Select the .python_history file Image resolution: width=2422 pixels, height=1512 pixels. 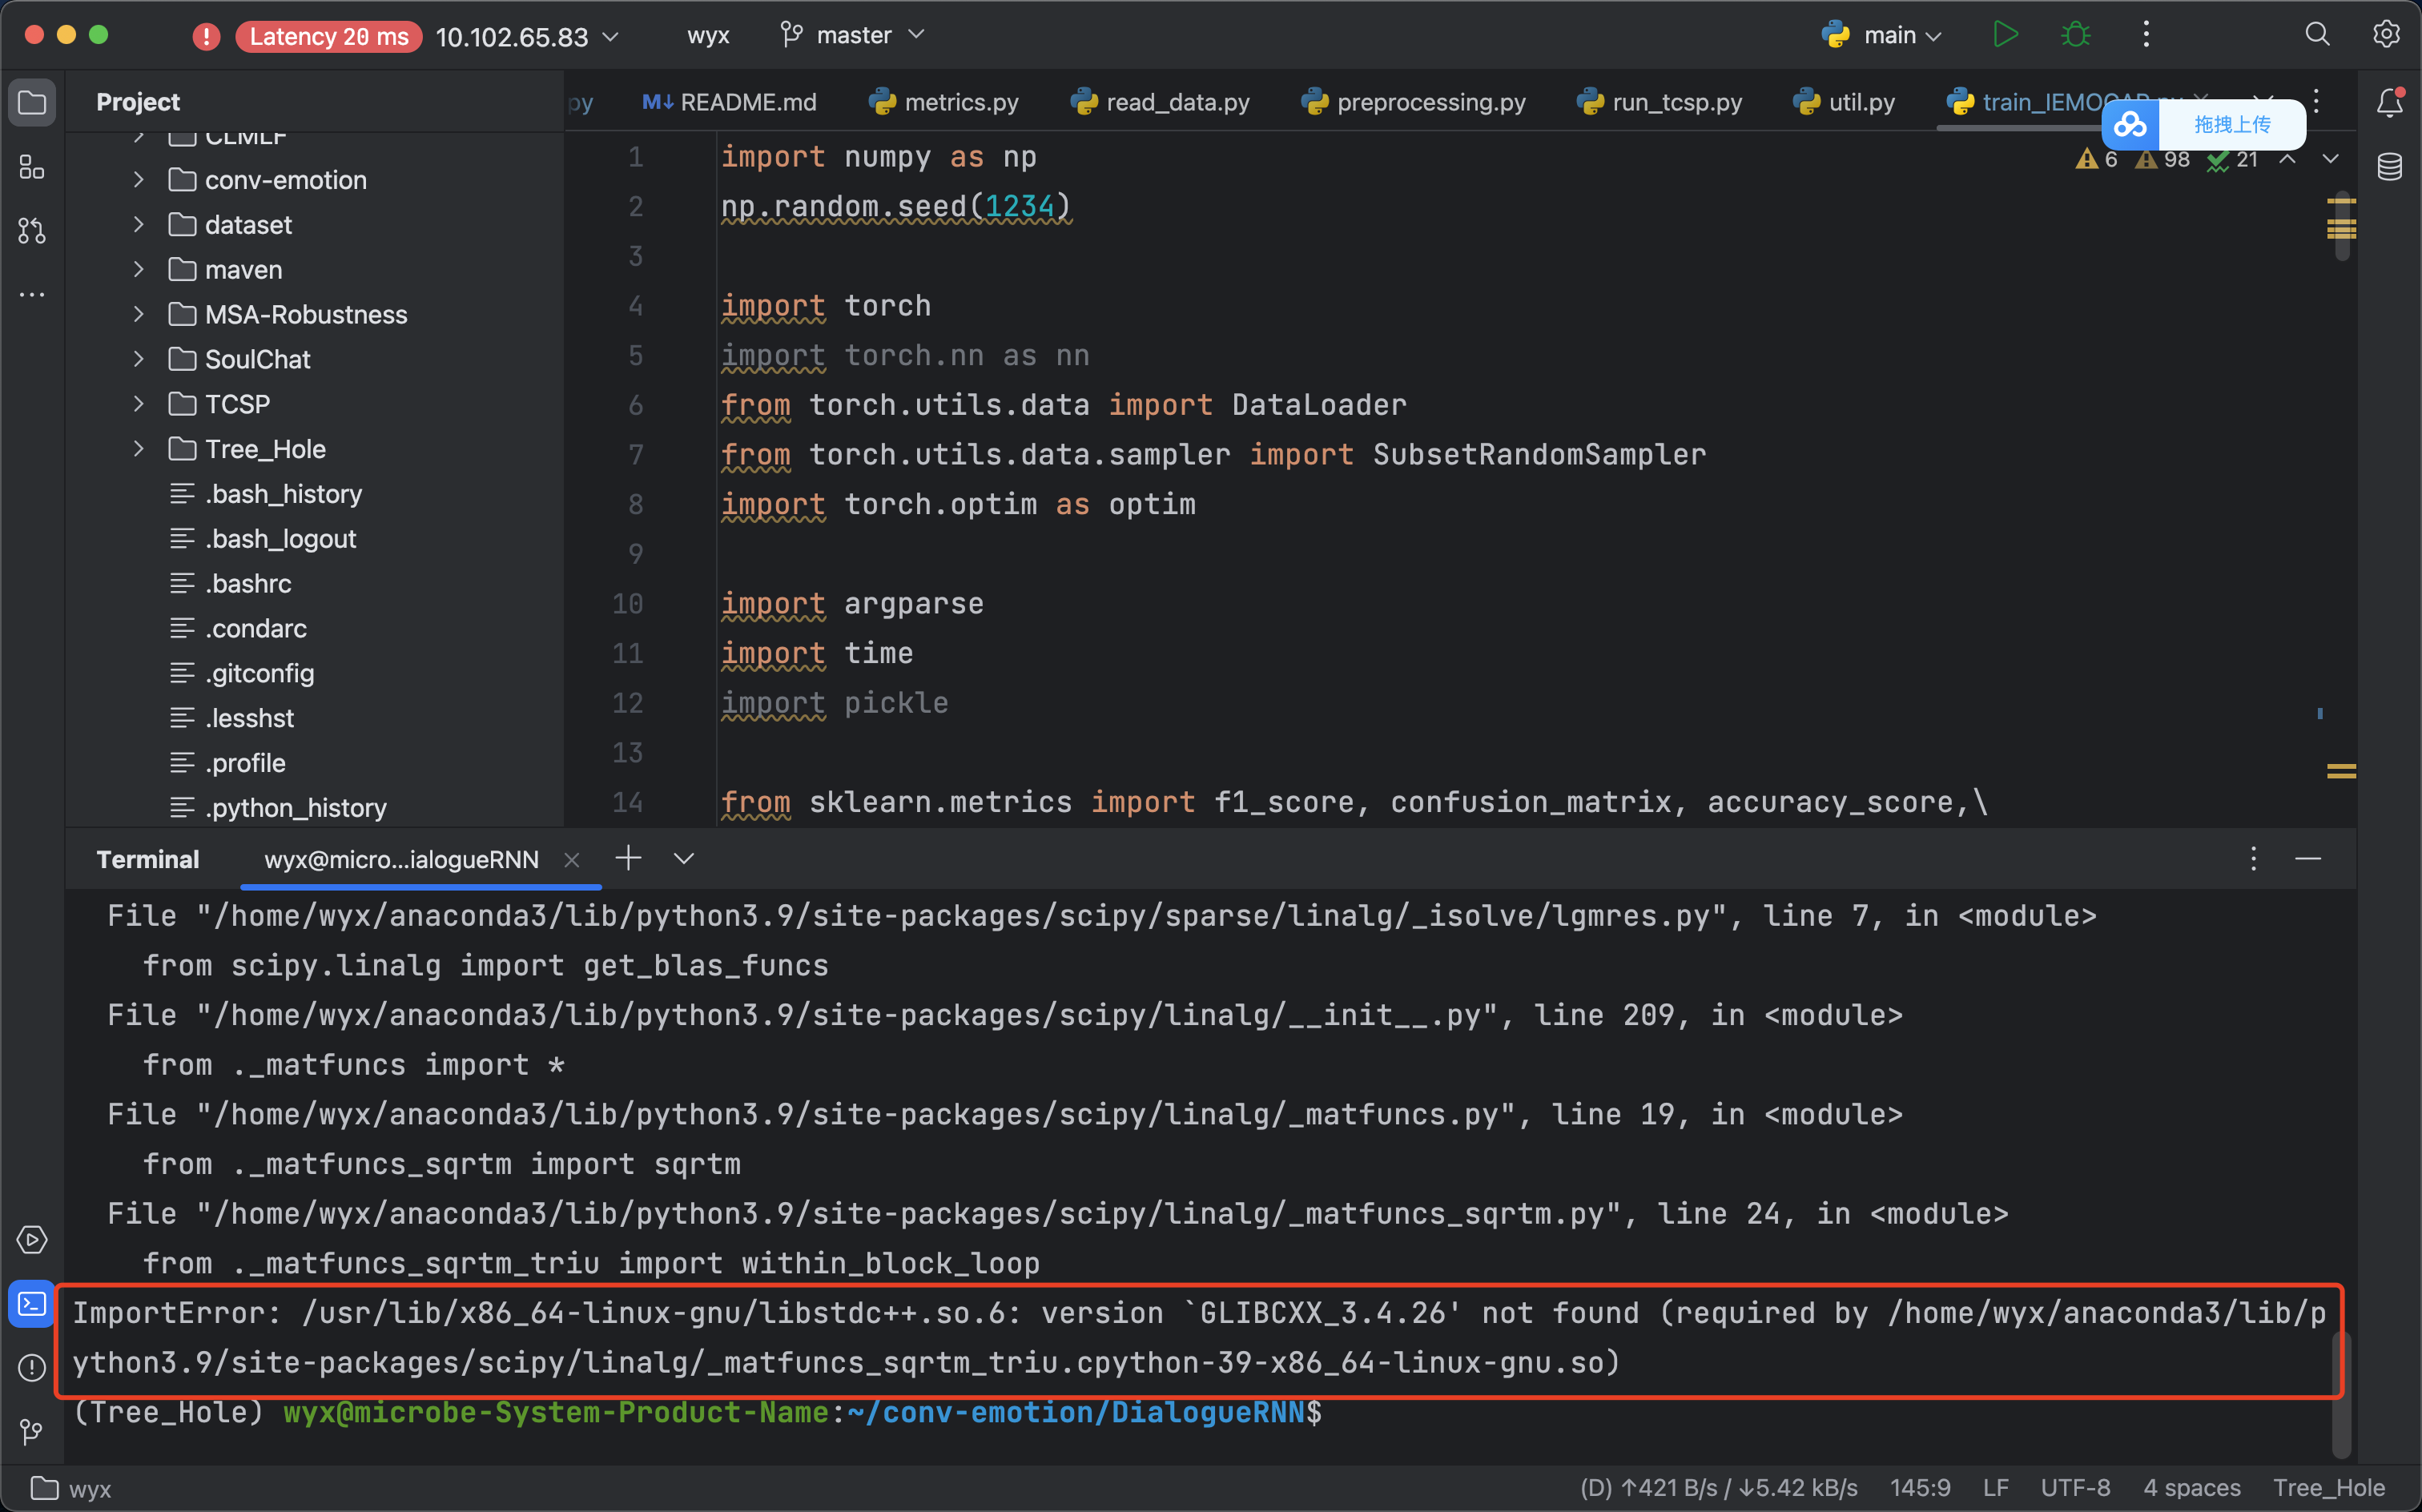point(296,808)
